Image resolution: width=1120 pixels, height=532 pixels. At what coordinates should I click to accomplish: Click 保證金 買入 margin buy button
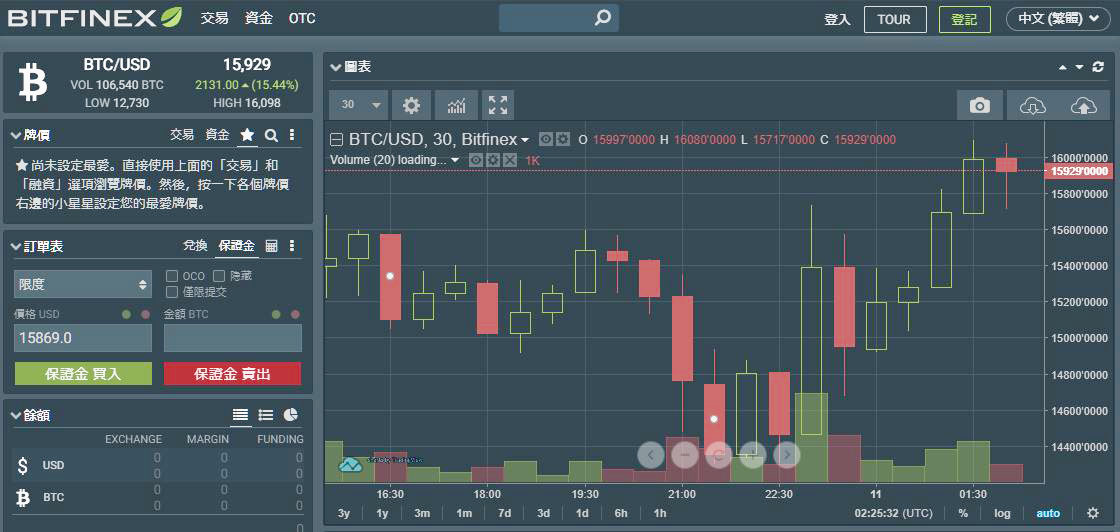point(83,373)
